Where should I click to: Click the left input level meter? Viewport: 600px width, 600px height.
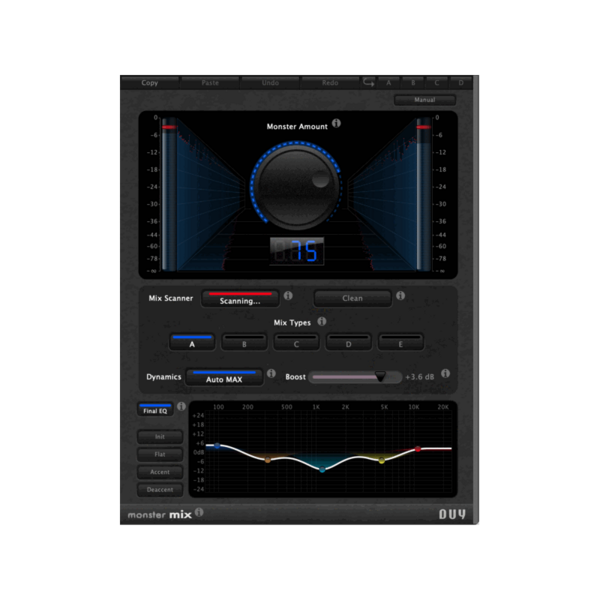169,194
